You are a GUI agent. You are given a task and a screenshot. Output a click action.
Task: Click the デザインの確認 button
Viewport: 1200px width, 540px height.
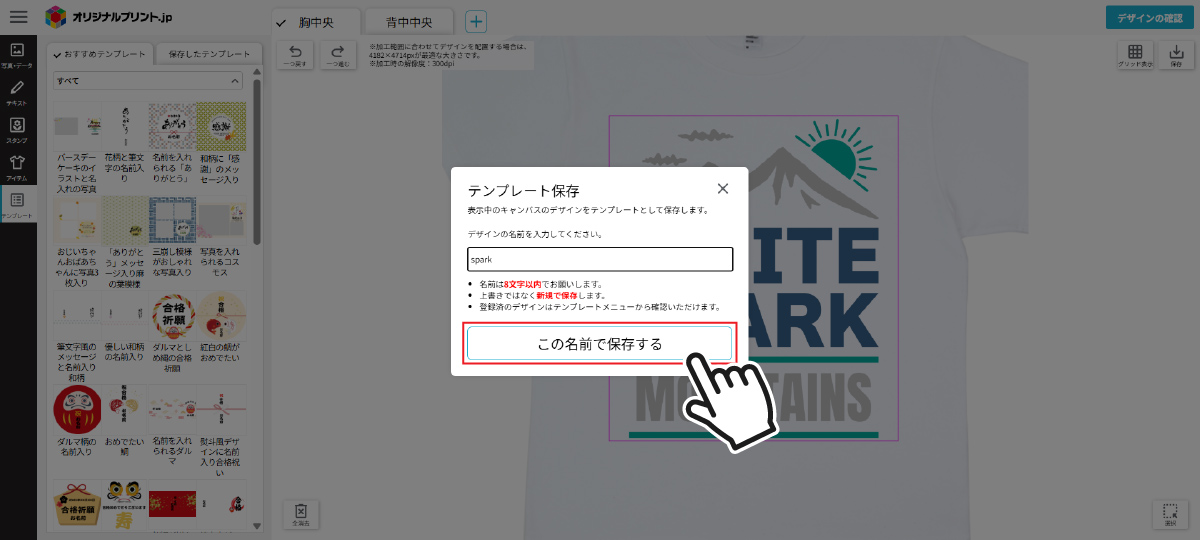point(1150,17)
